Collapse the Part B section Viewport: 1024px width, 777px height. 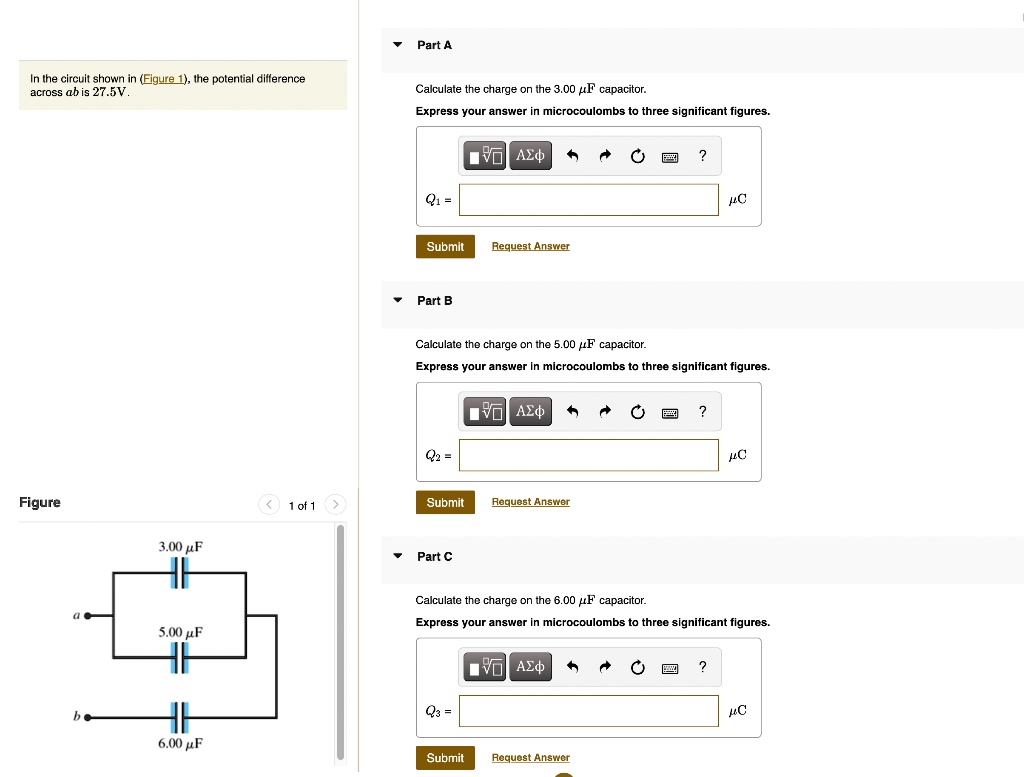396,300
